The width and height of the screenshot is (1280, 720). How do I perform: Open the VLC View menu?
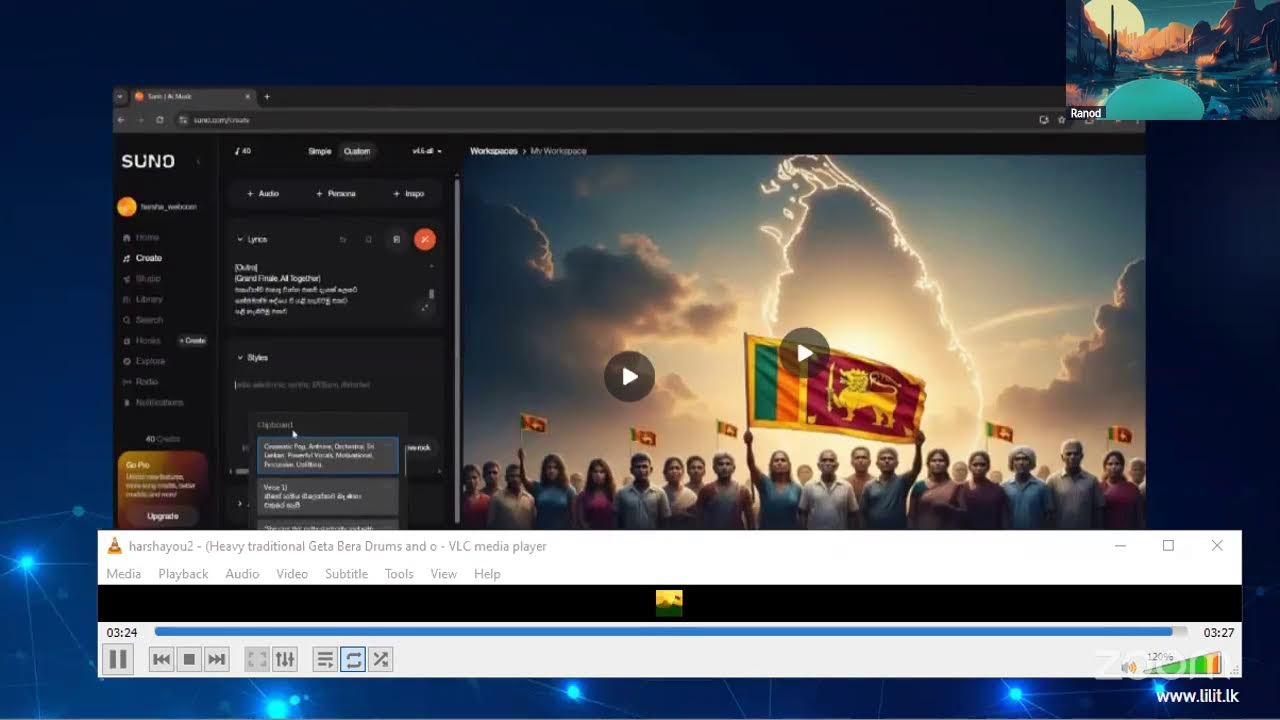click(x=444, y=574)
